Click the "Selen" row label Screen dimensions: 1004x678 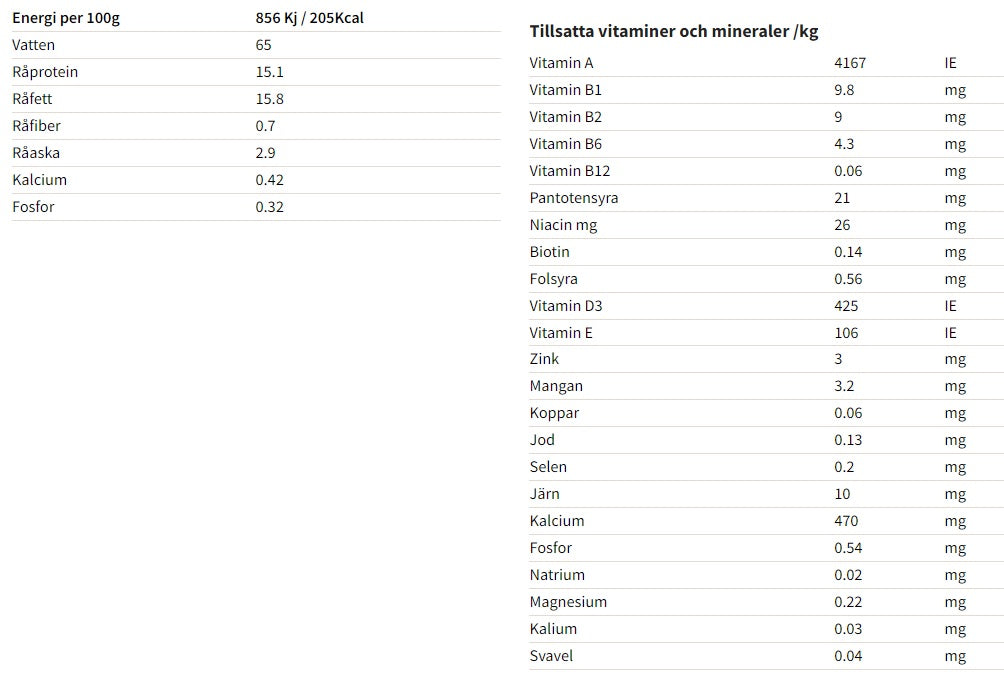tap(548, 467)
